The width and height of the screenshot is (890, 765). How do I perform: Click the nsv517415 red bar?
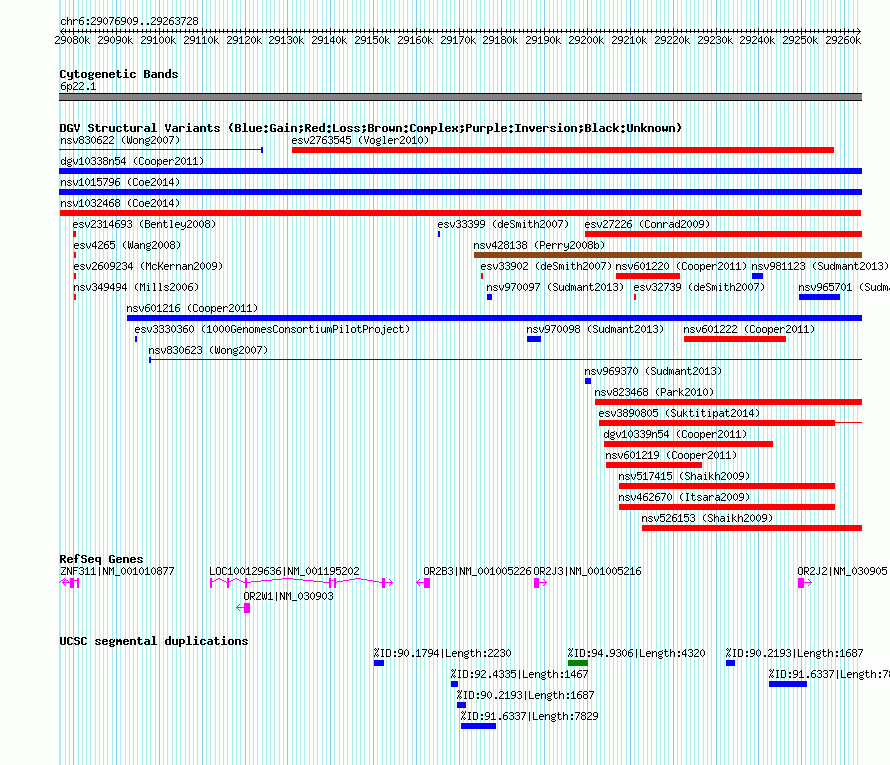[x=727, y=486]
